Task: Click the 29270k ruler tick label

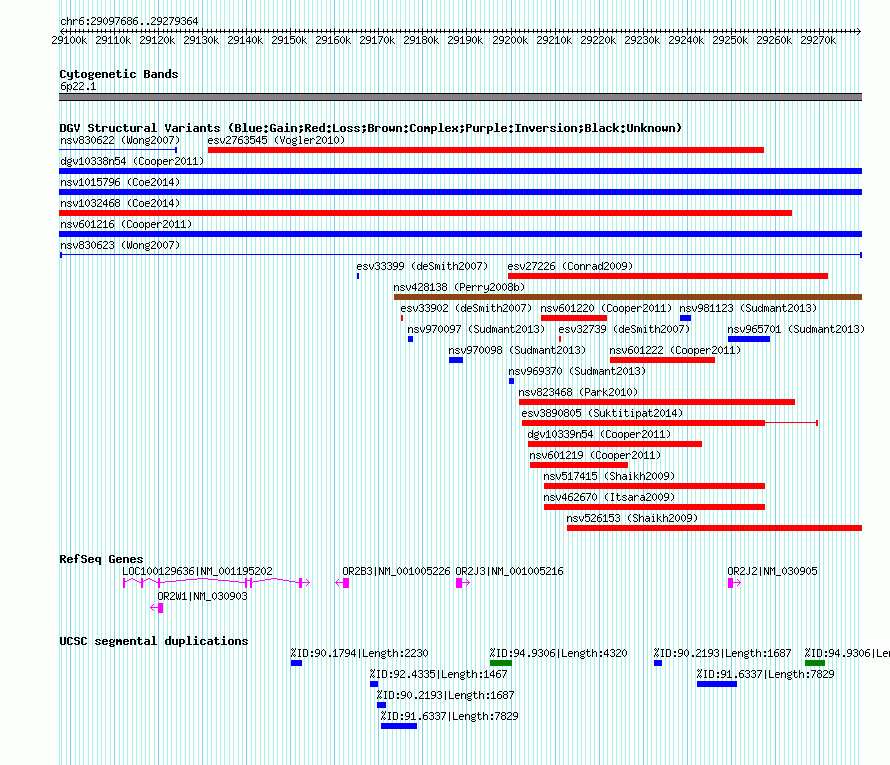Action: point(818,40)
